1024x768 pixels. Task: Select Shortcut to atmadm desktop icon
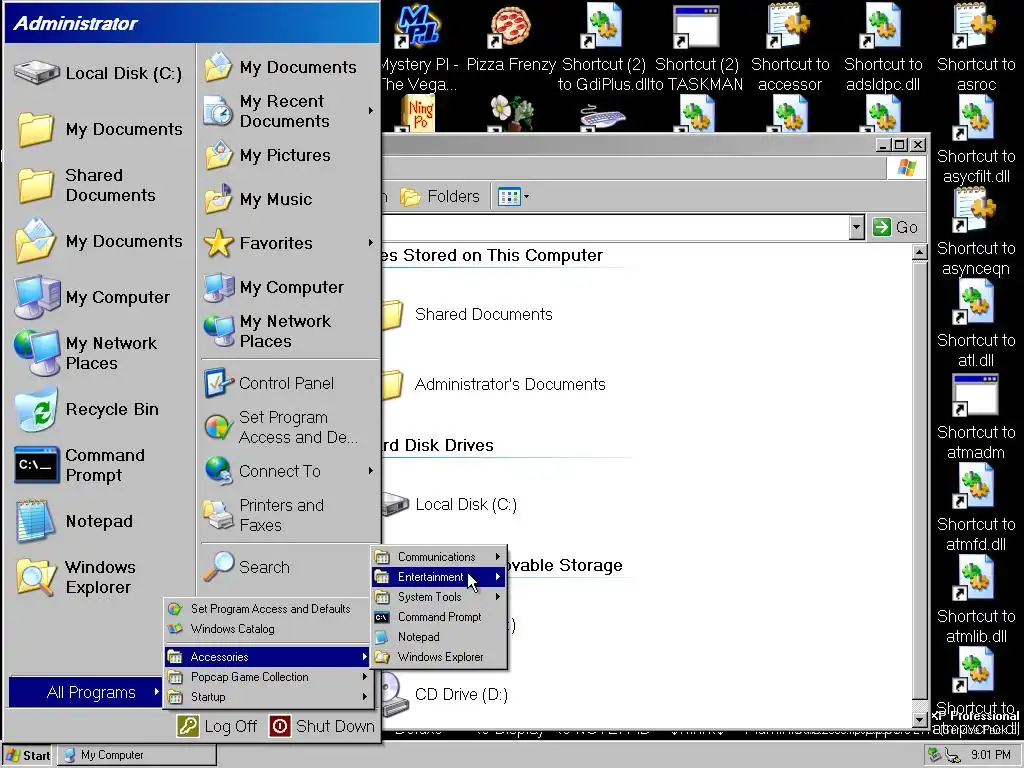point(976,416)
